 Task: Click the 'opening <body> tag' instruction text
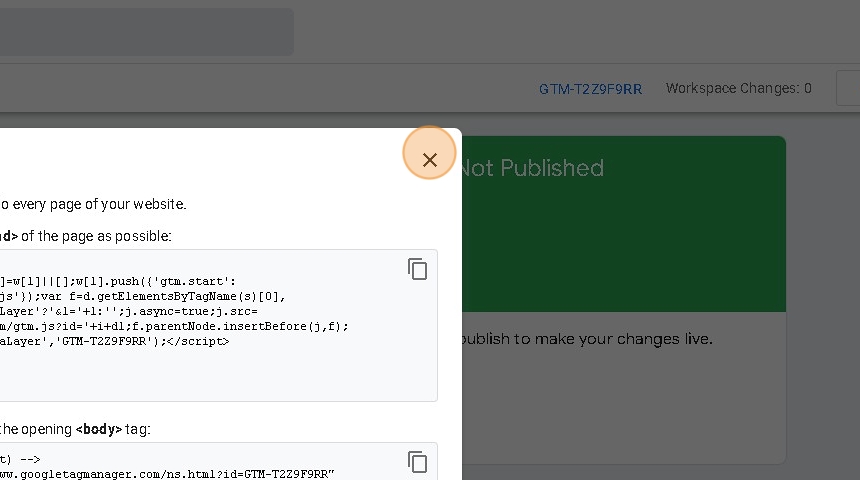click(75, 429)
